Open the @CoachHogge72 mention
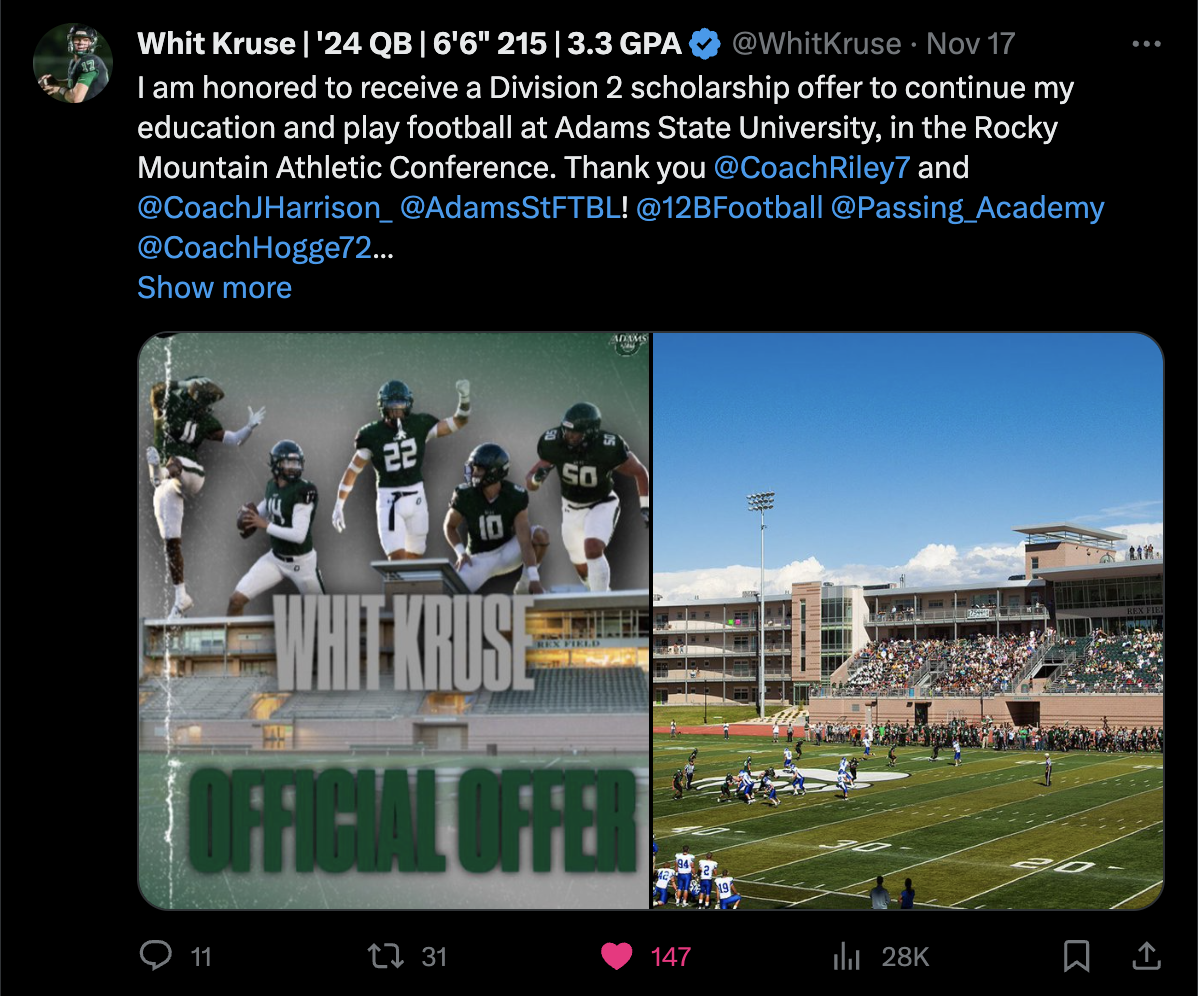Image resolution: width=1198 pixels, height=996 pixels. point(254,247)
